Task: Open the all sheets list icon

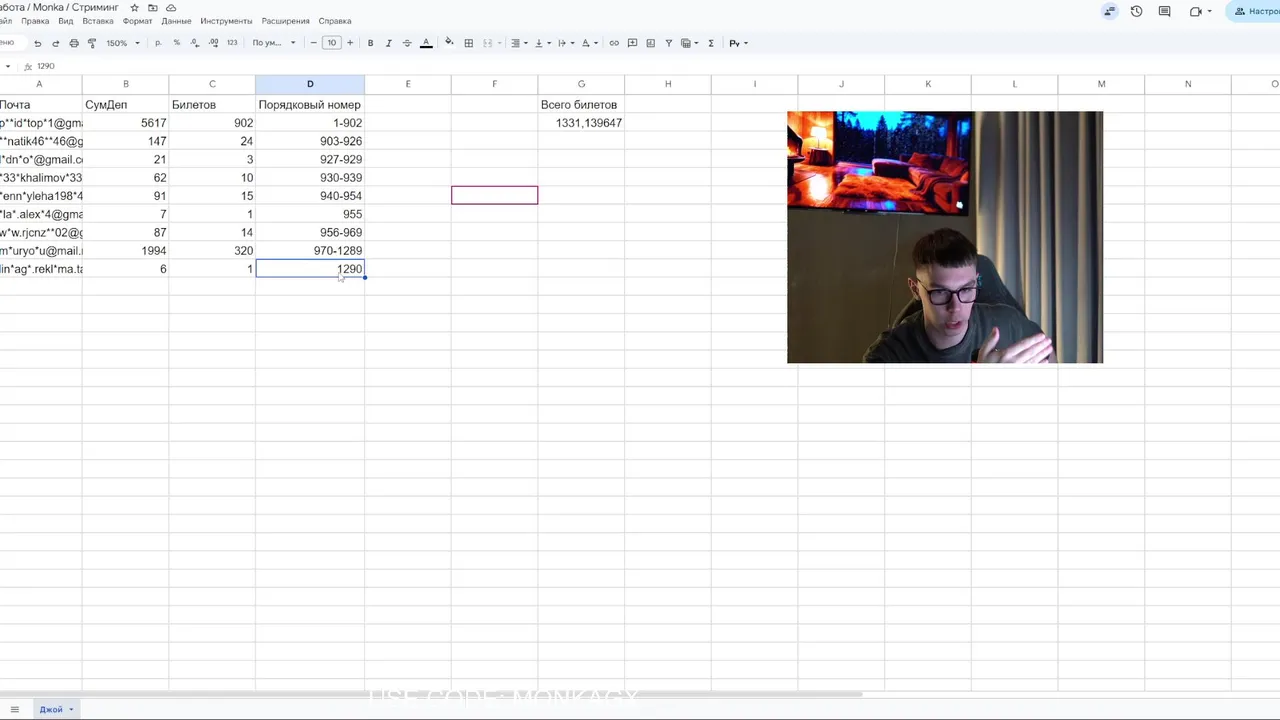Action: pyautogui.click(x=14, y=709)
